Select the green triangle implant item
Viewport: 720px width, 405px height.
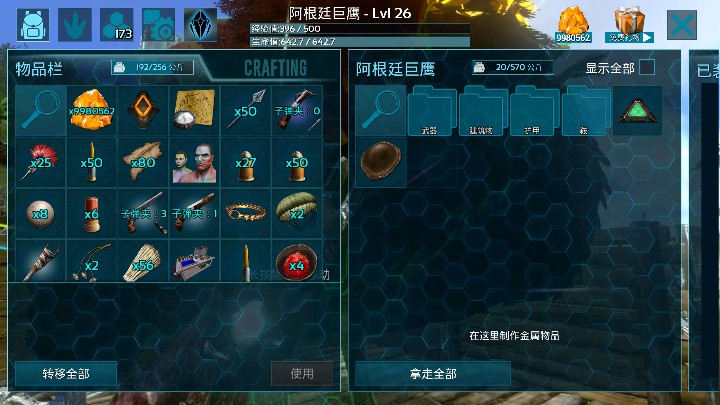tap(637, 110)
